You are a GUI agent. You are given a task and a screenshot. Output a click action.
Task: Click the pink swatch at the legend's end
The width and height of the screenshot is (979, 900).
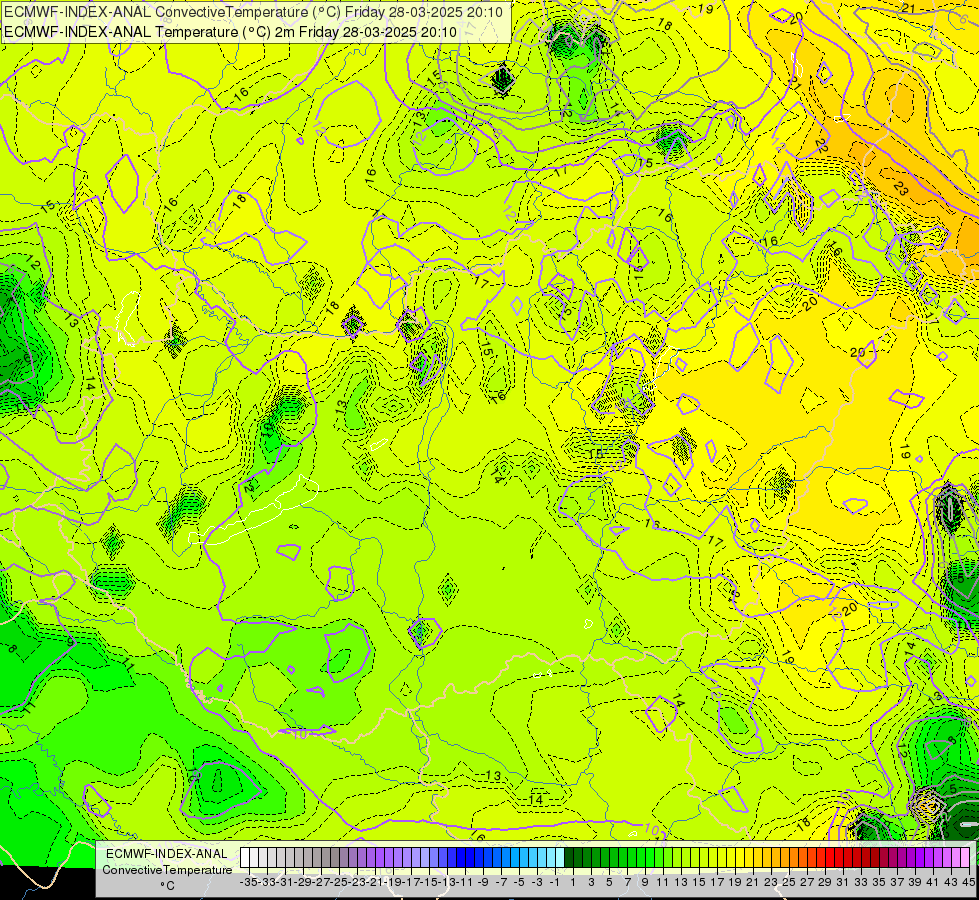[965, 857]
